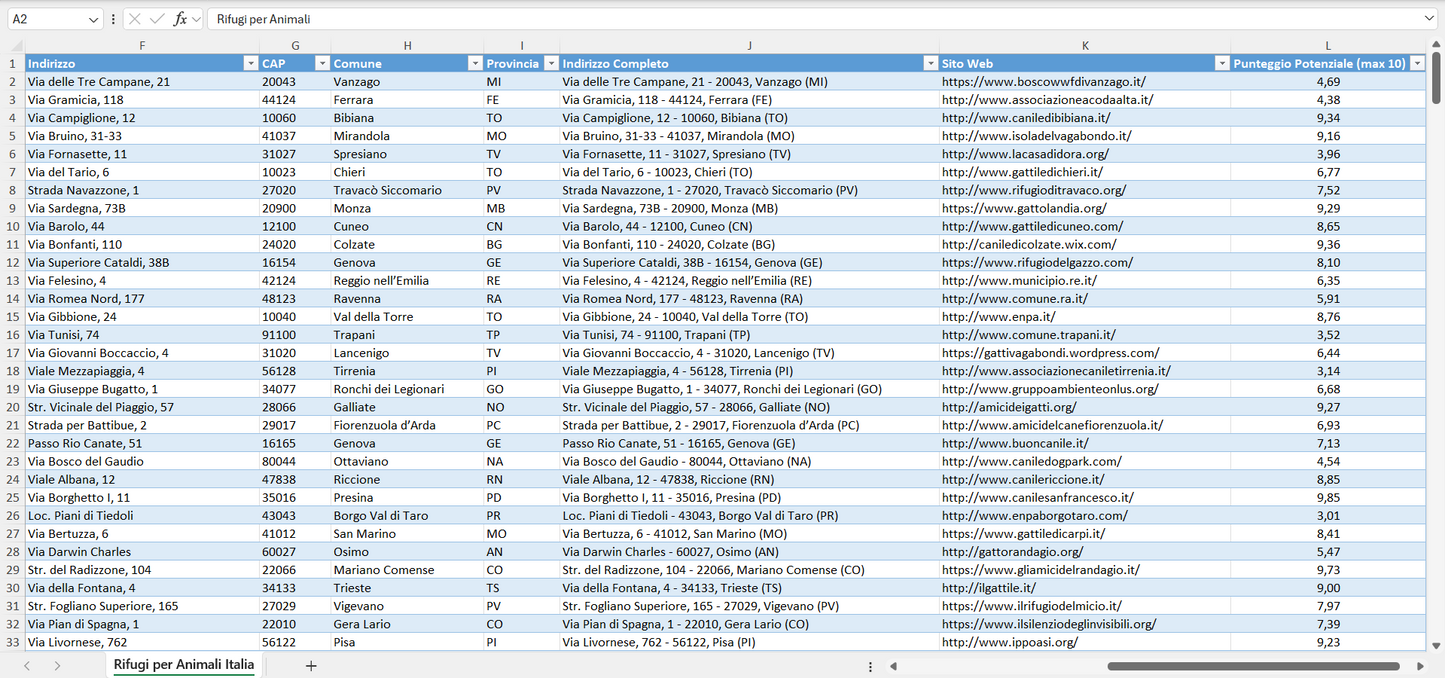Open the Sito Web column filter dropdown
Image resolution: width=1445 pixels, height=678 pixels.
point(1222,62)
